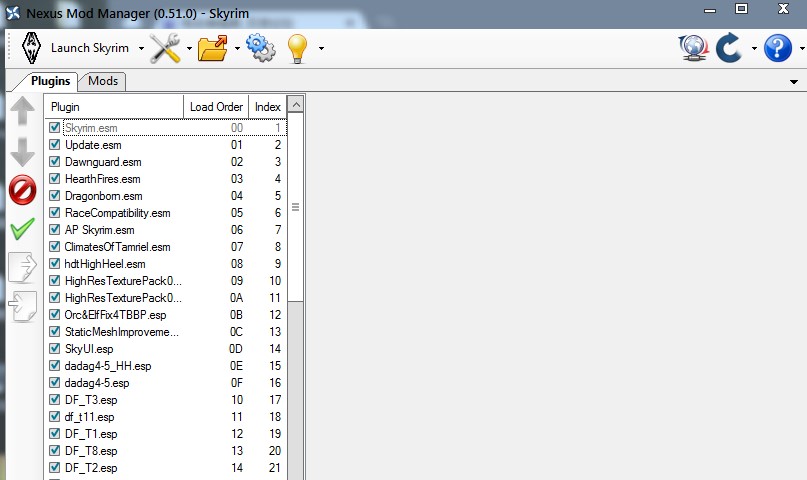Disable all plugins with the red icon
This screenshot has height=480, width=807.
(23, 190)
